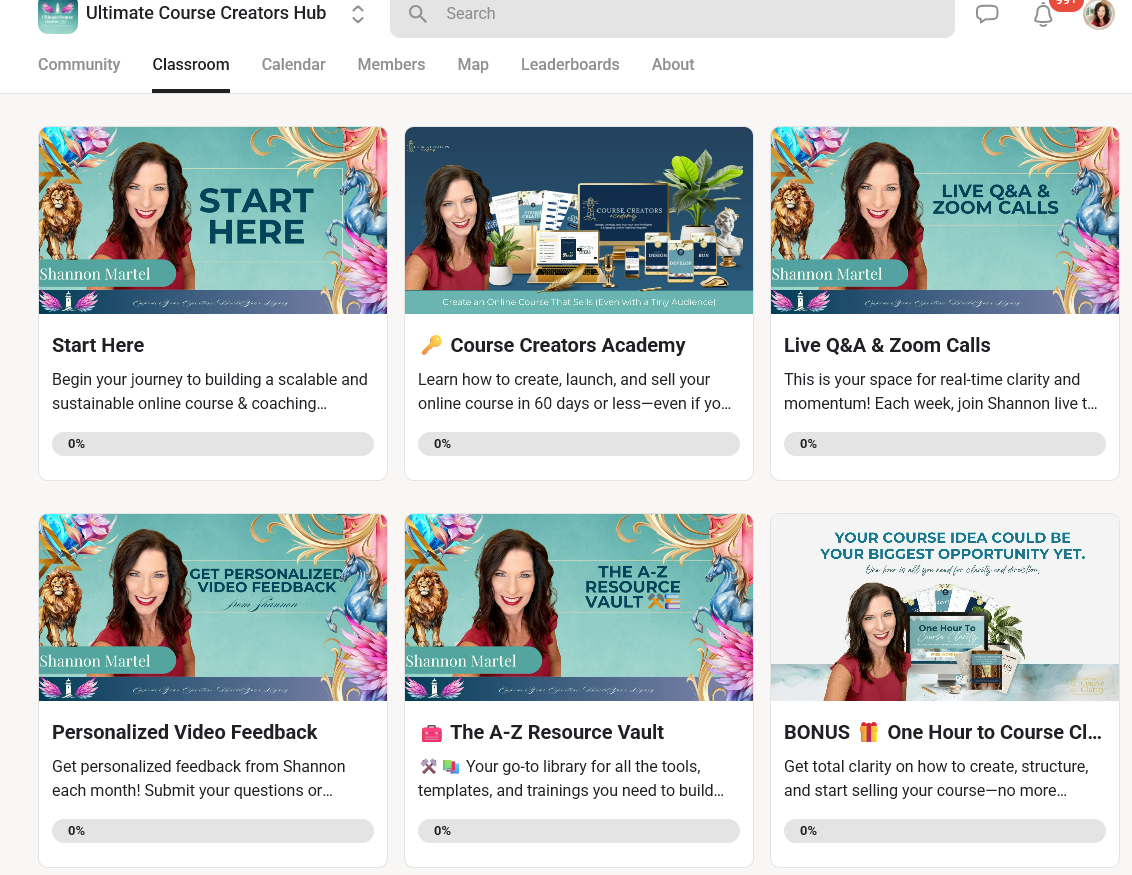The image size is (1132, 875).
Task: Switch to the Calendar tab
Action: pos(293,64)
